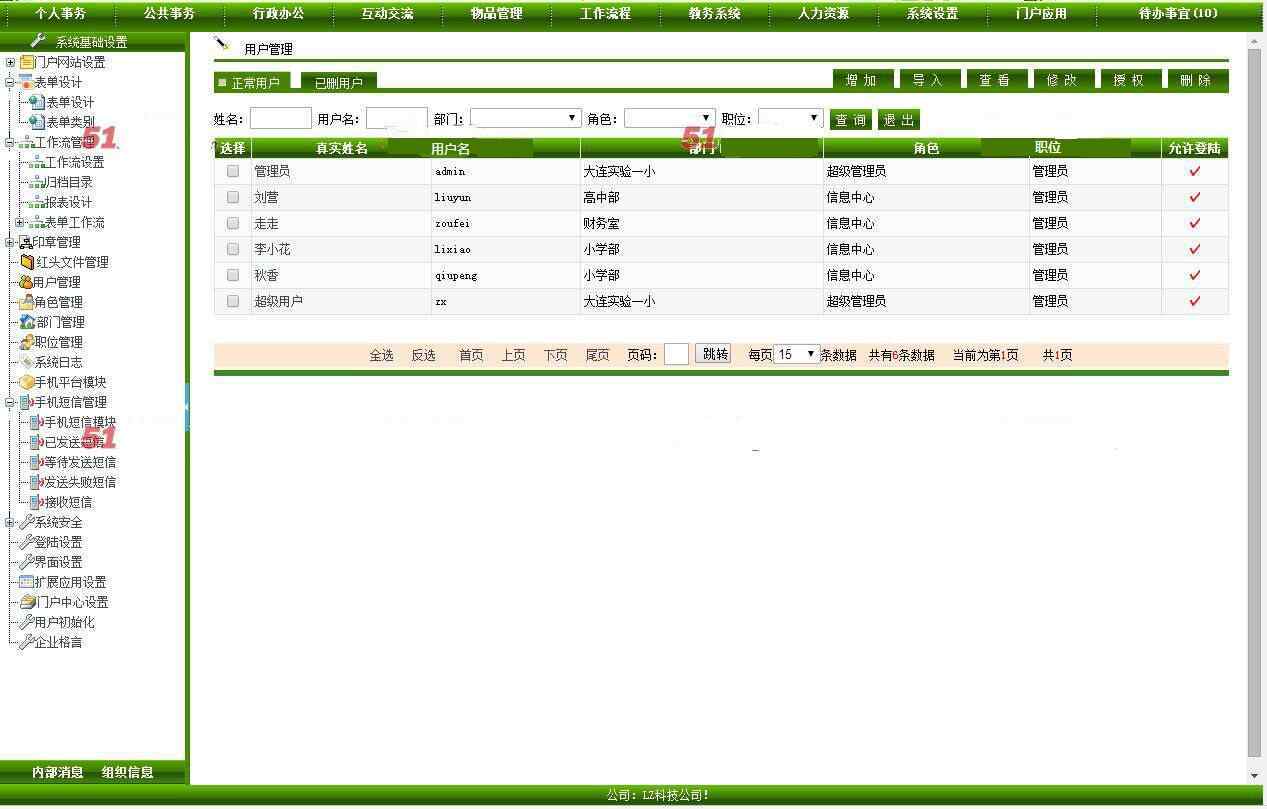Click the 系统日志 icon in sidebar
Image resolution: width=1267 pixels, height=809 pixels.
[x=27, y=362]
